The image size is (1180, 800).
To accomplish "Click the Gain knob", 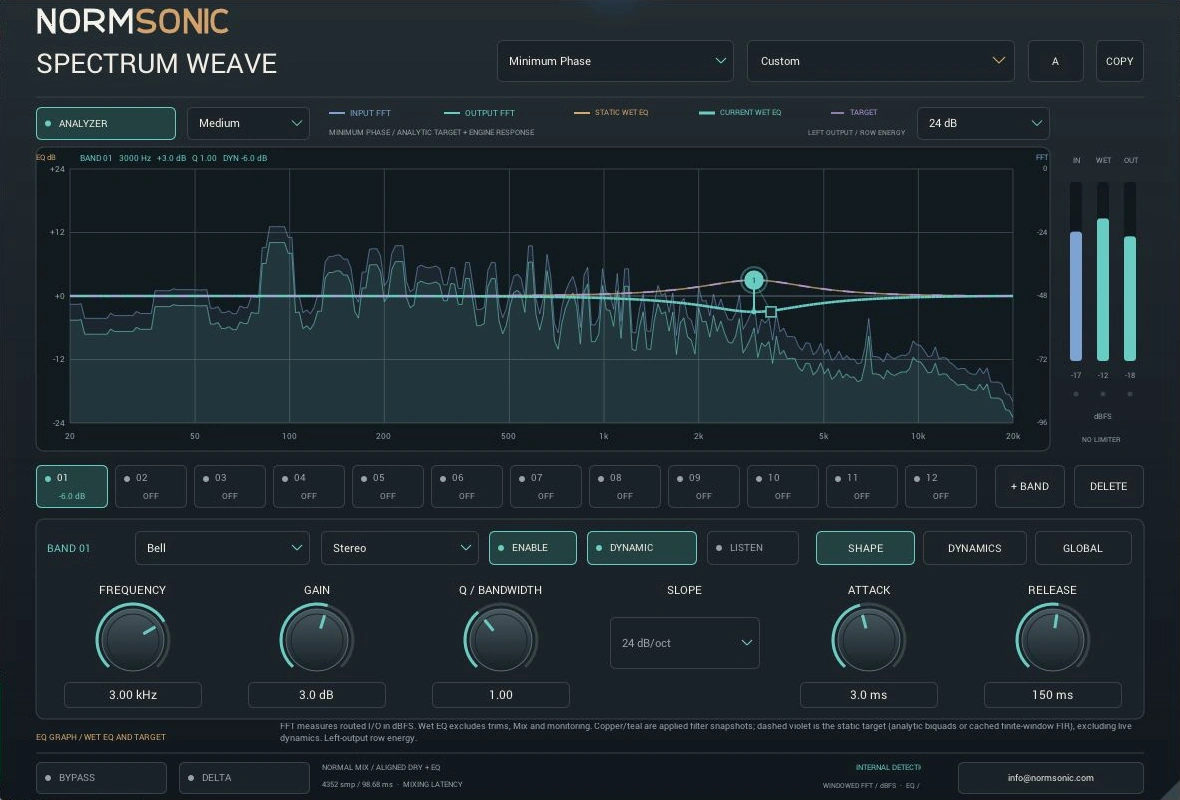I will click(317, 640).
